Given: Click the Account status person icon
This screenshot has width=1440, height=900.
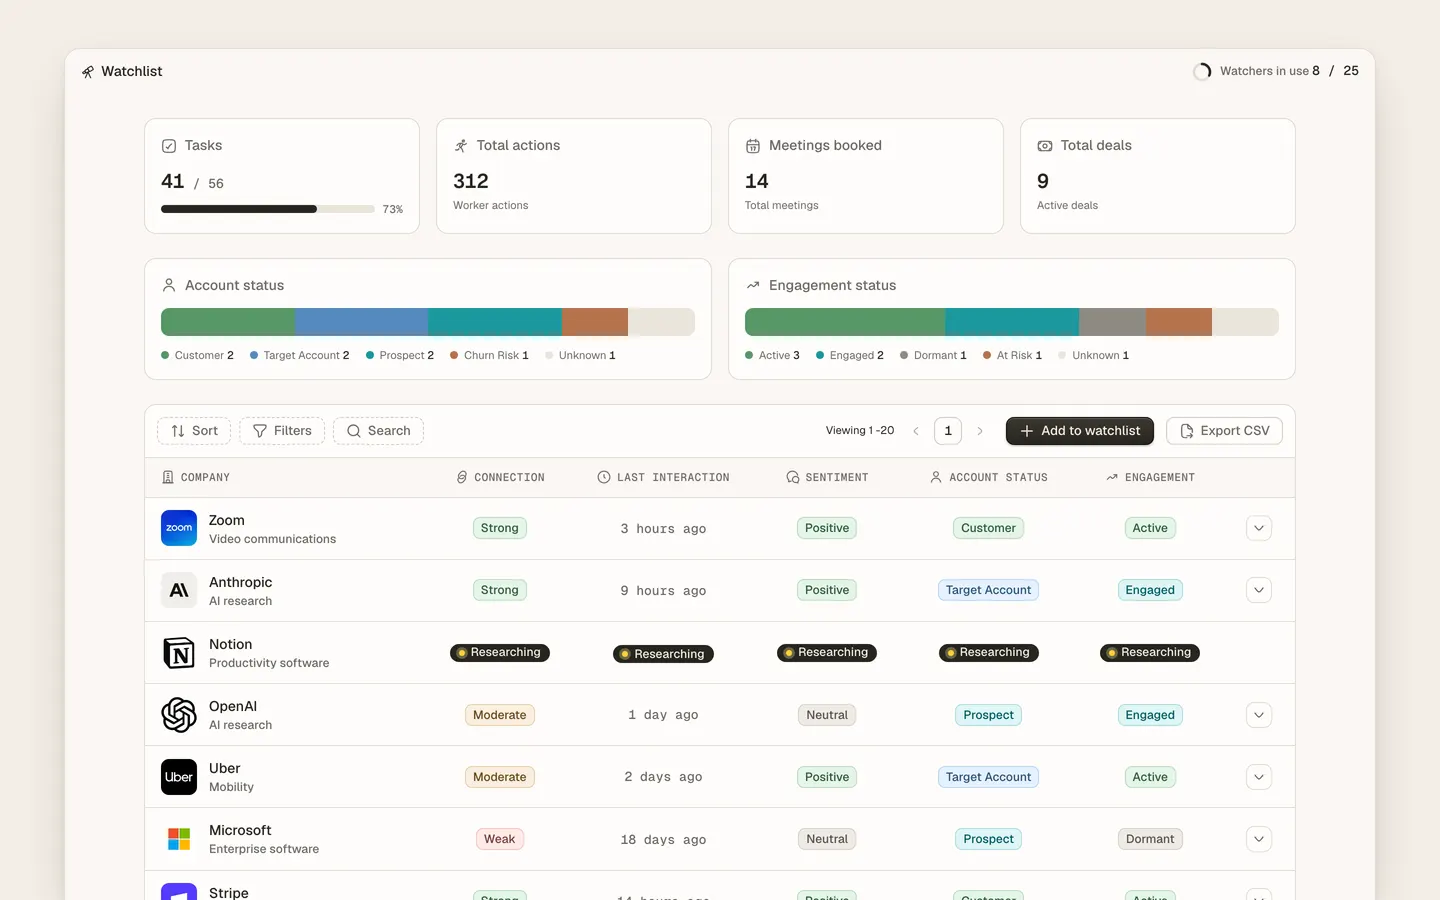Looking at the screenshot, I should pyautogui.click(x=169, y=285).
